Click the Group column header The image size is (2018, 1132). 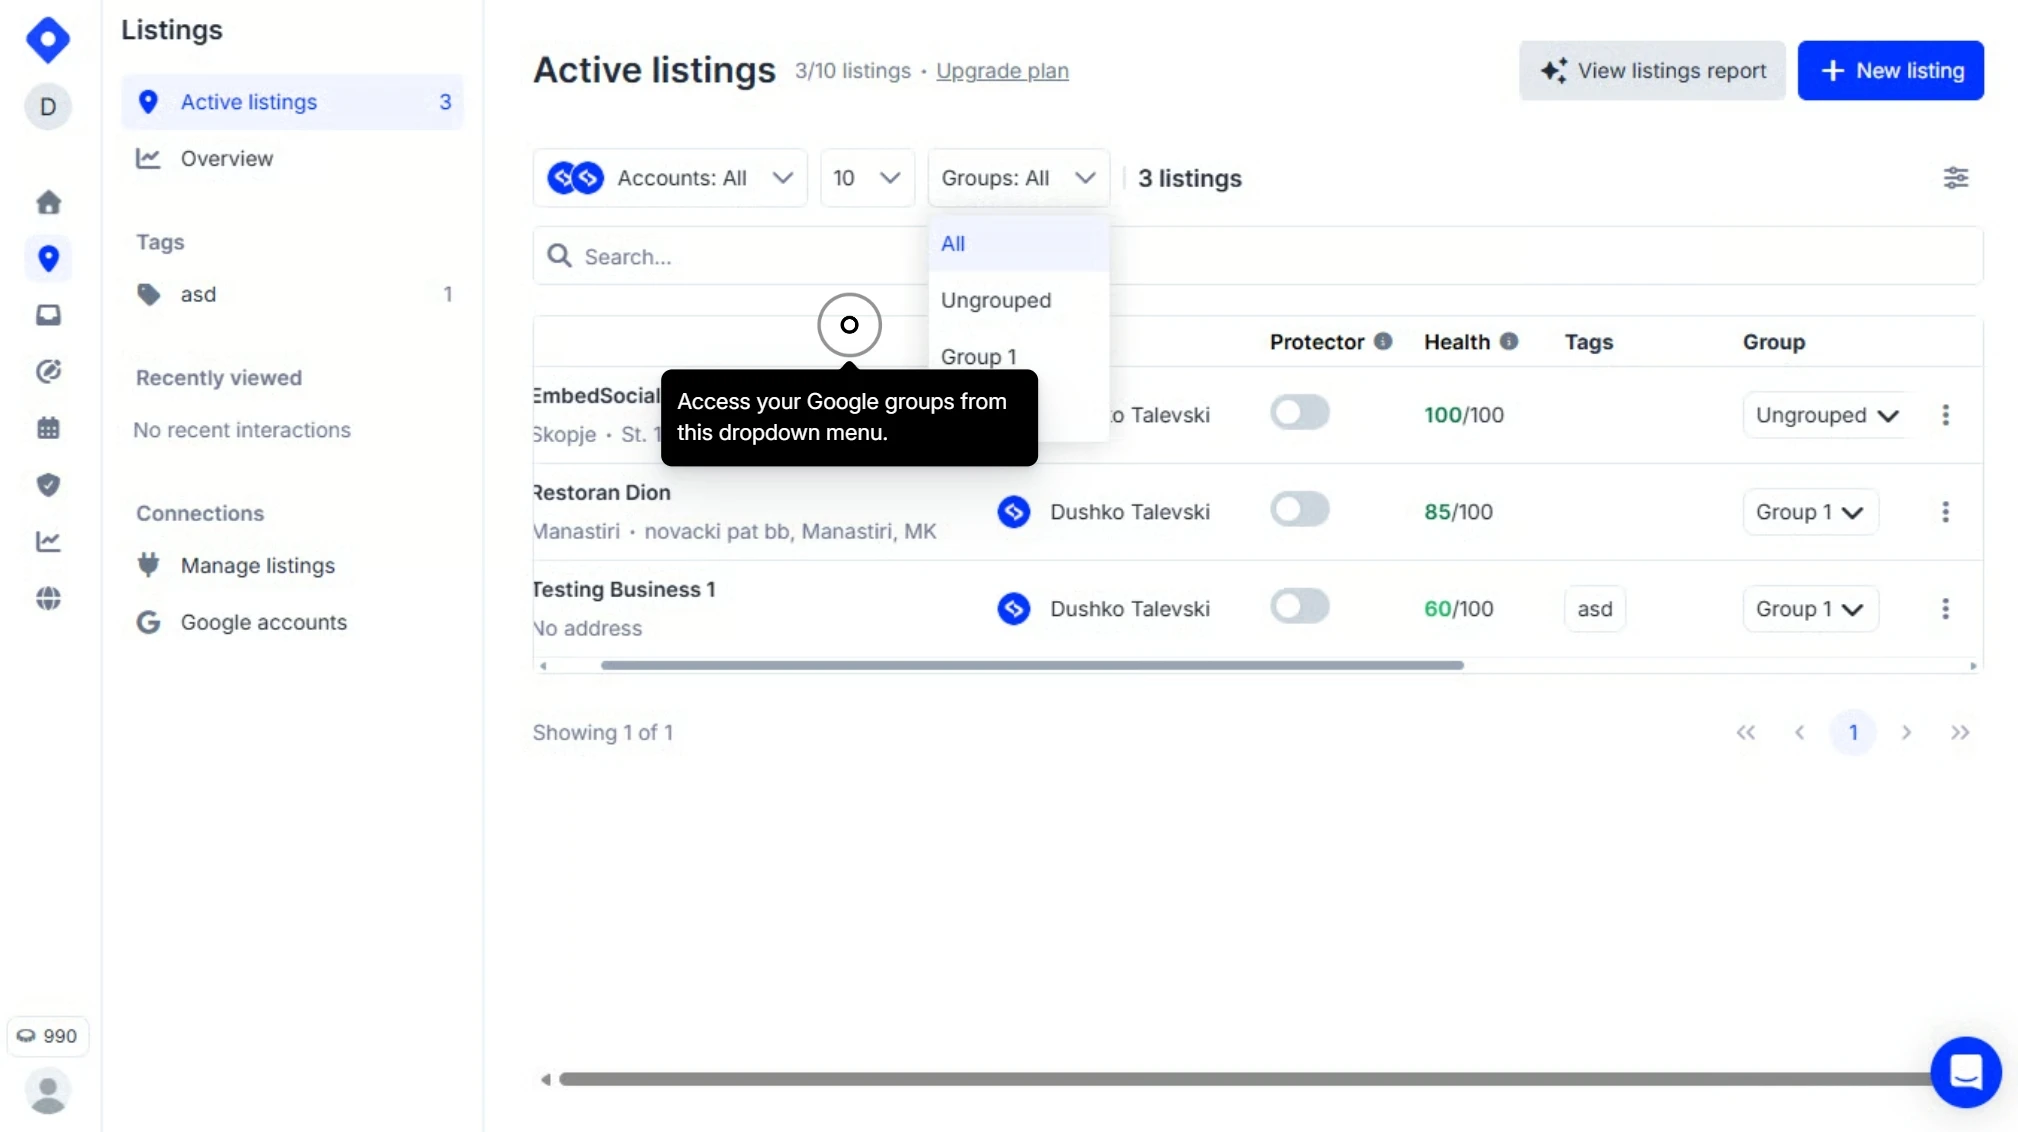tap(1773, 342)
